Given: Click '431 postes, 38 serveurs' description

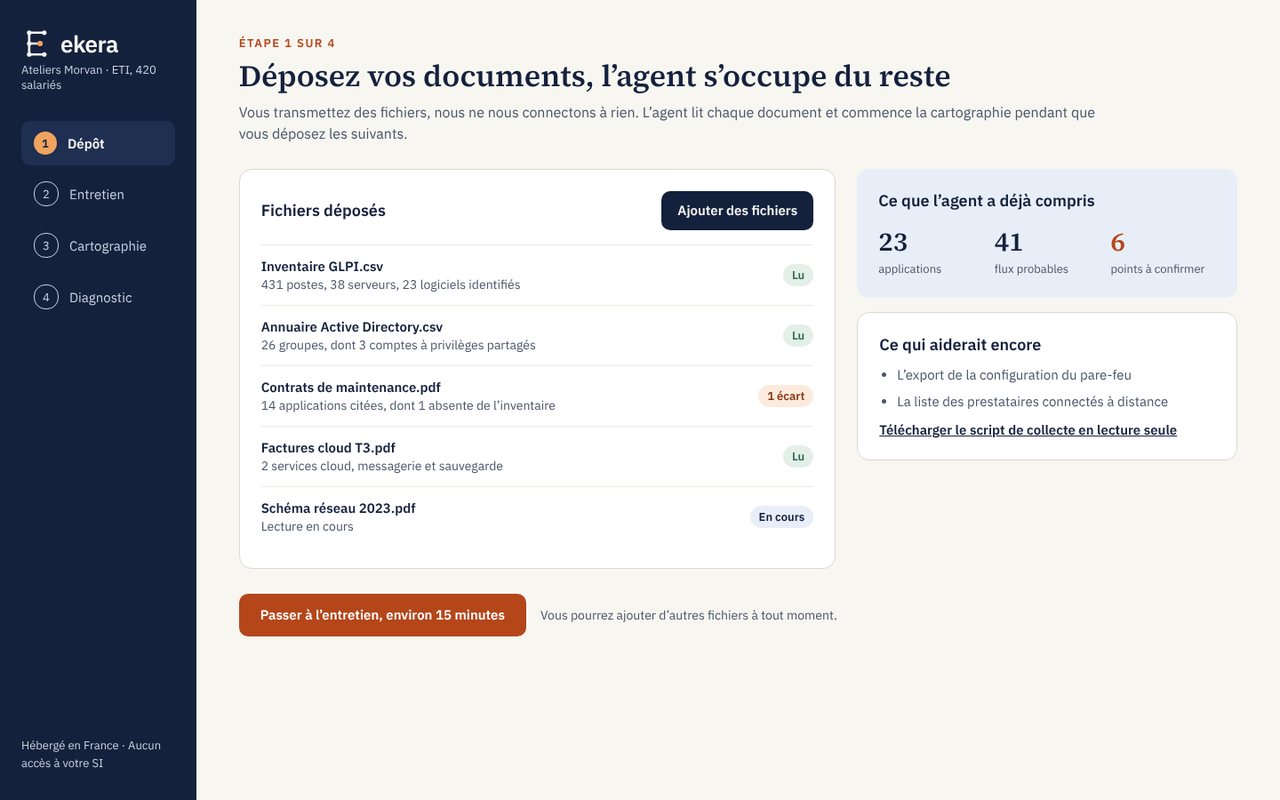Looking at the screenshot, I should [390, 285].
